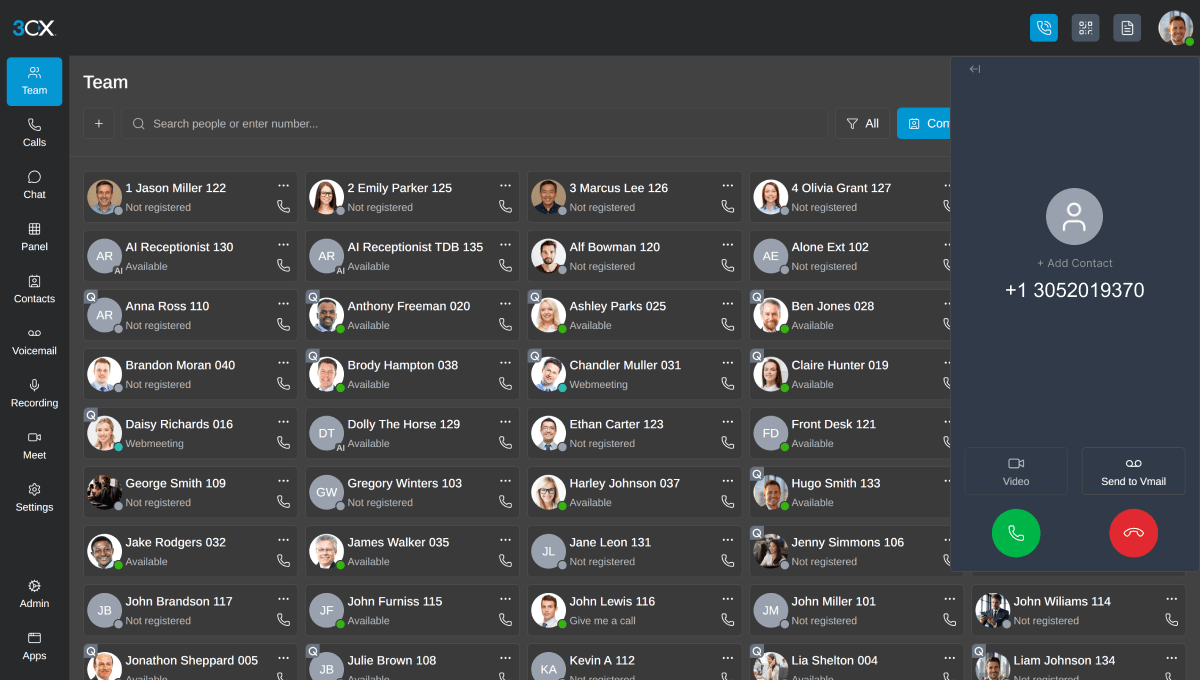Open Admin in sidebar
The height and width of the screenshot is (680, 1200).
(x=34, y=593)
